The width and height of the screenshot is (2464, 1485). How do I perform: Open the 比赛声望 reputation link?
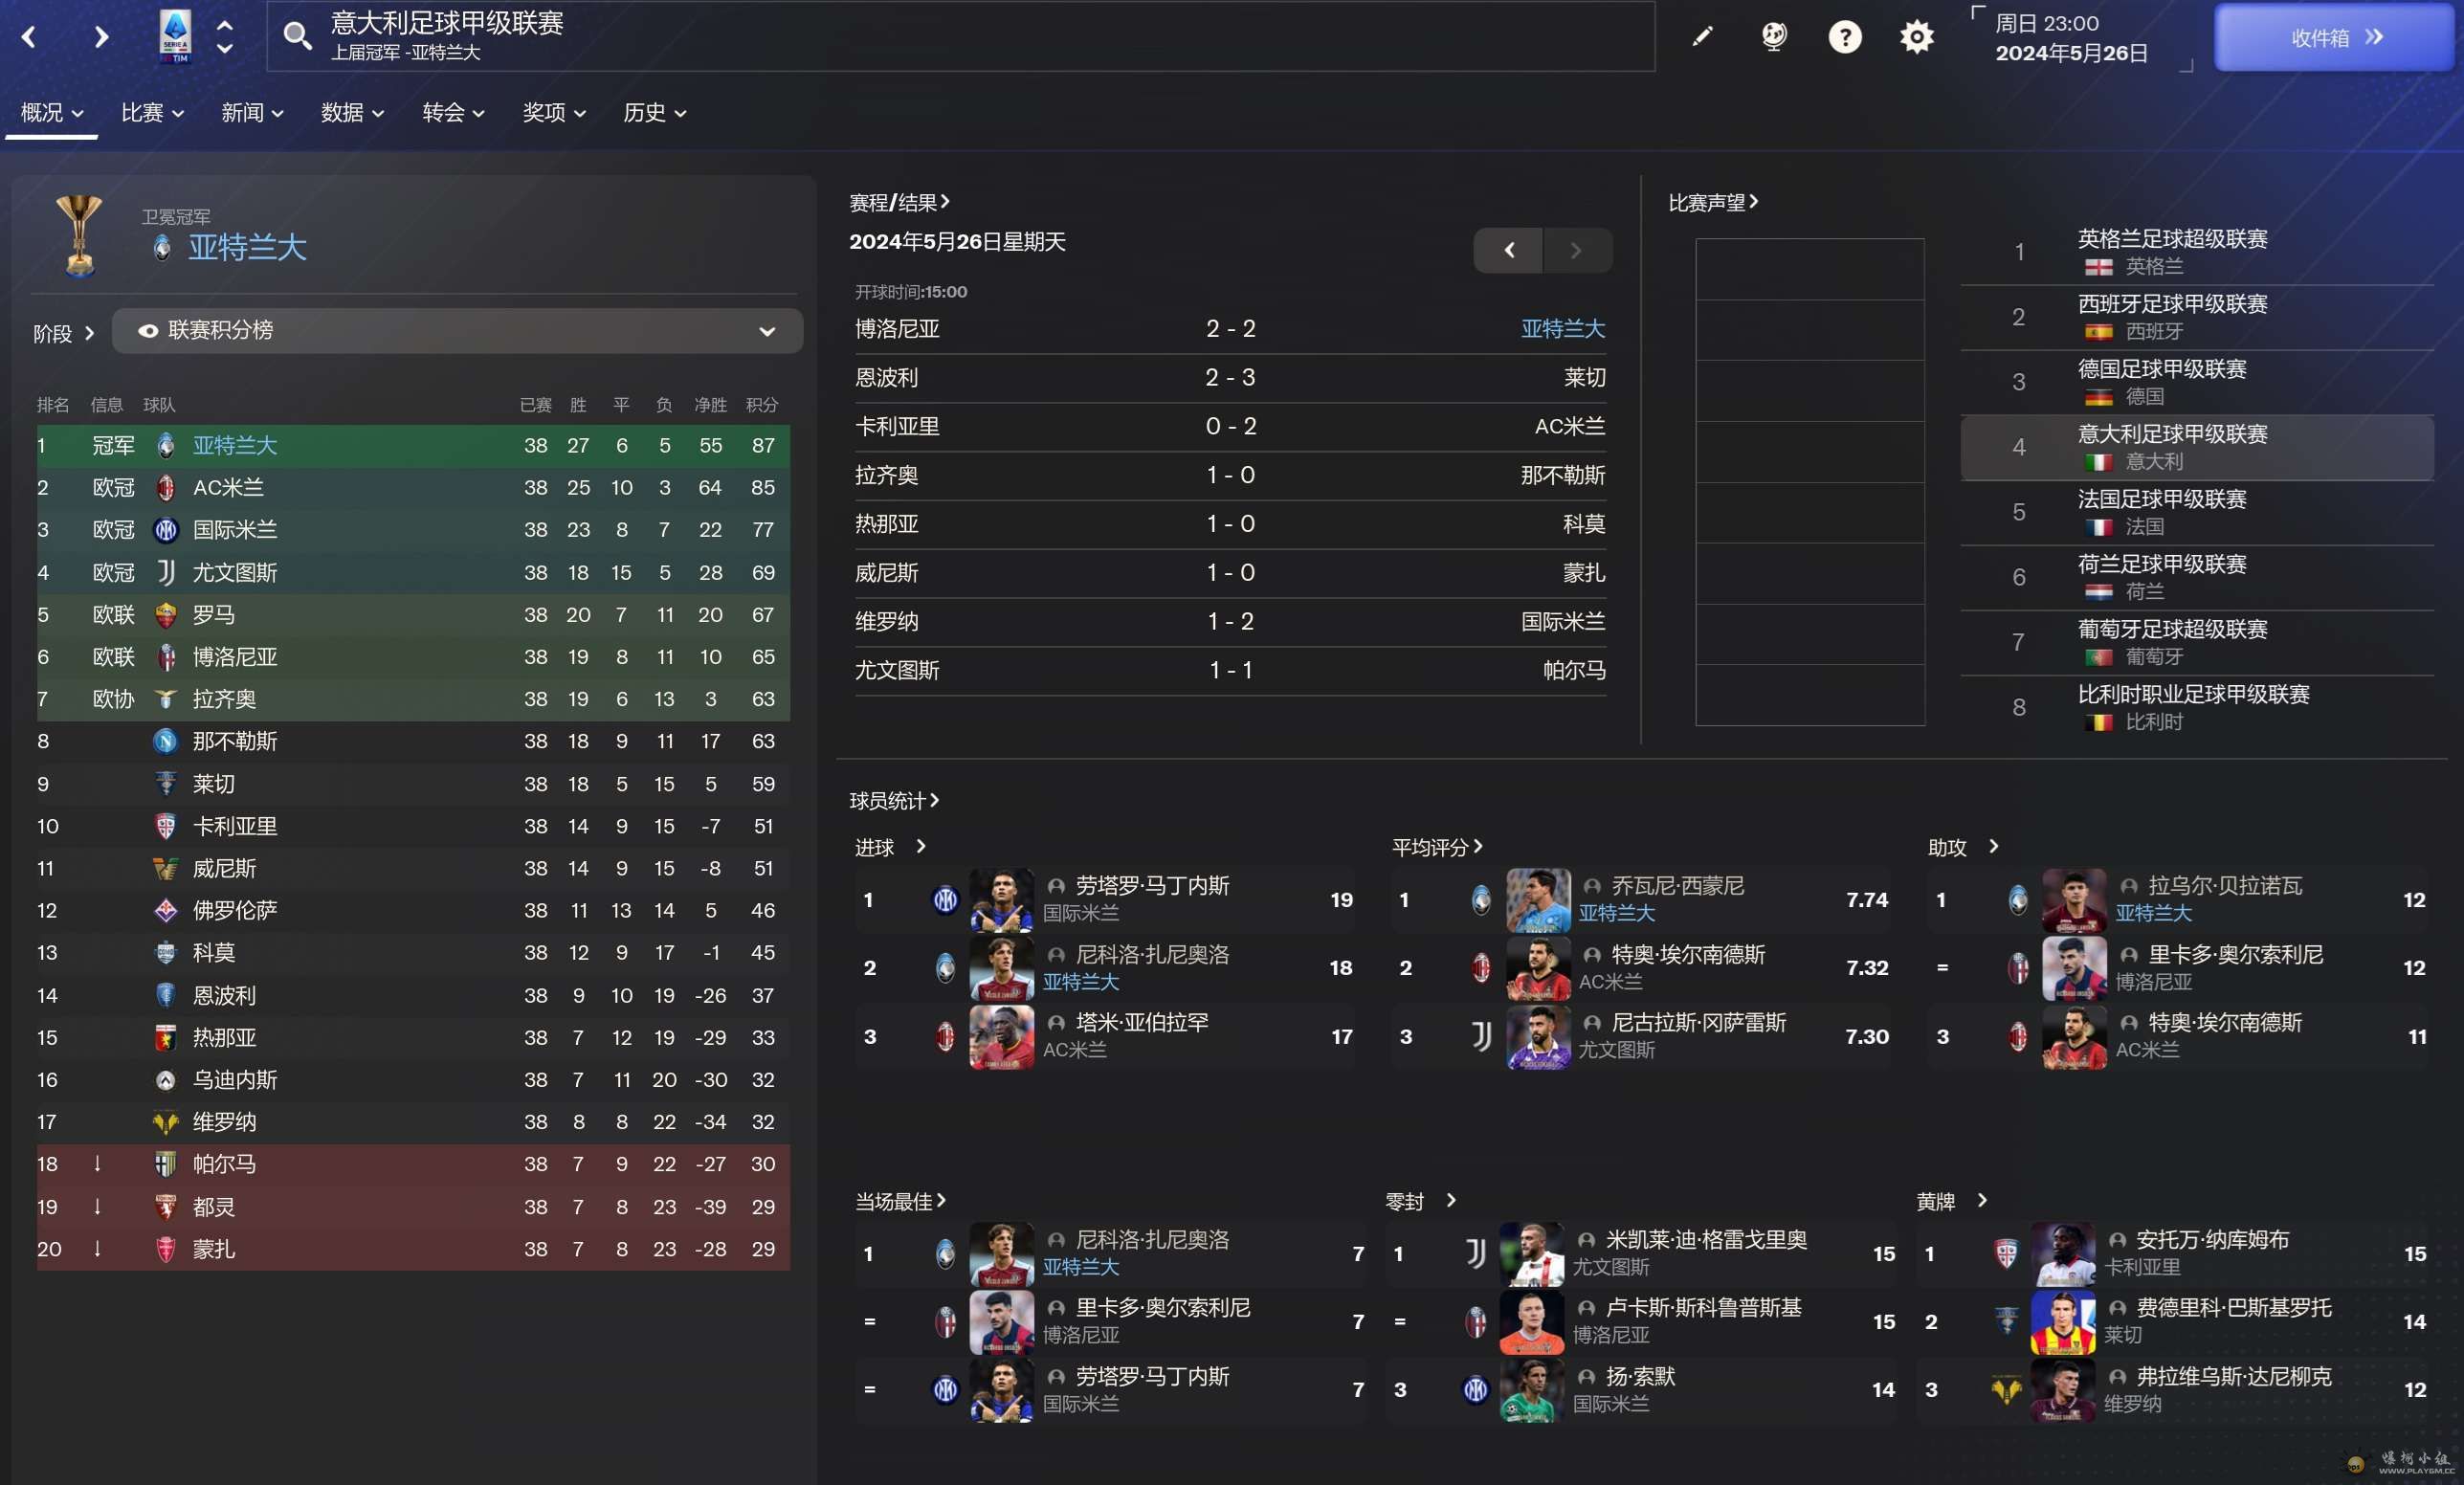[x=1713, y=203]
